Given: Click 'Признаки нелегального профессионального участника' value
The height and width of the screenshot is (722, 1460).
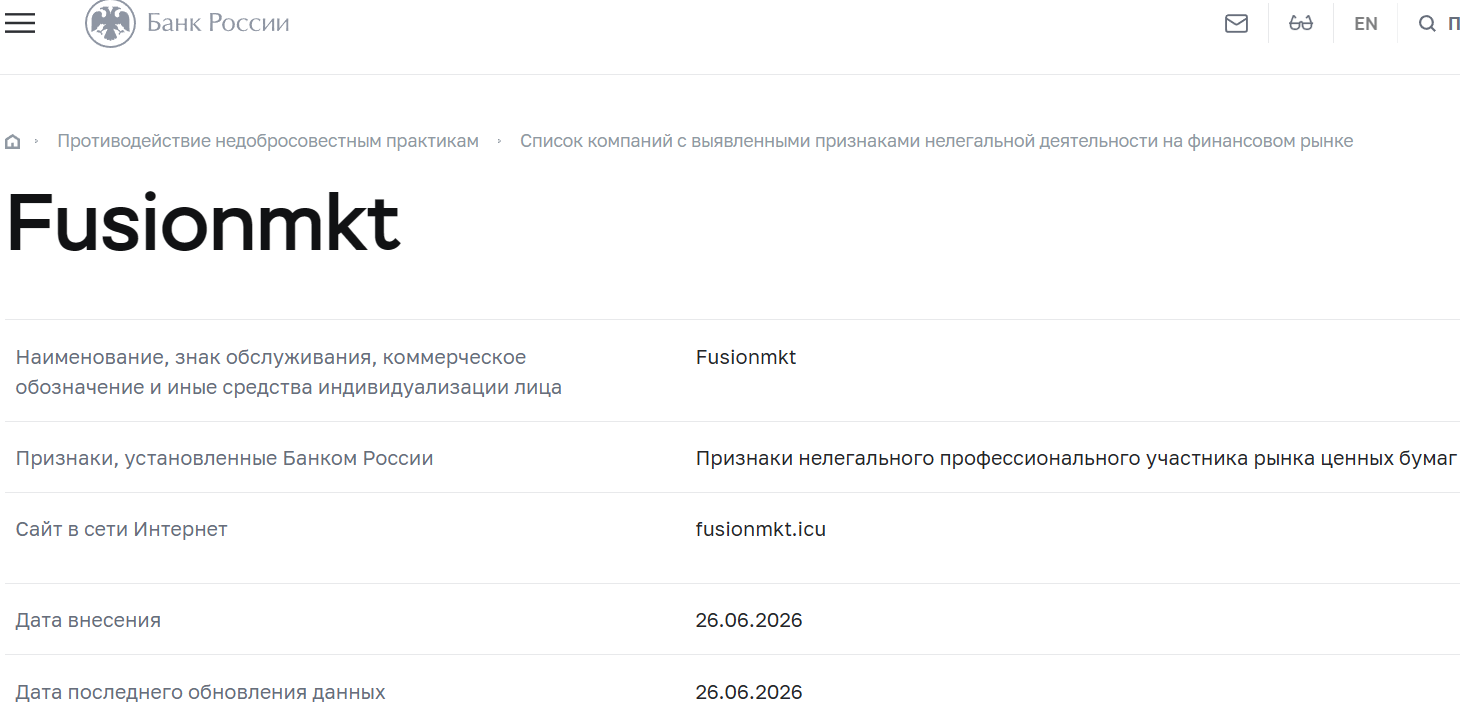Looking at the screenshot, I should pyautogui.click(x=1076, y=458).
